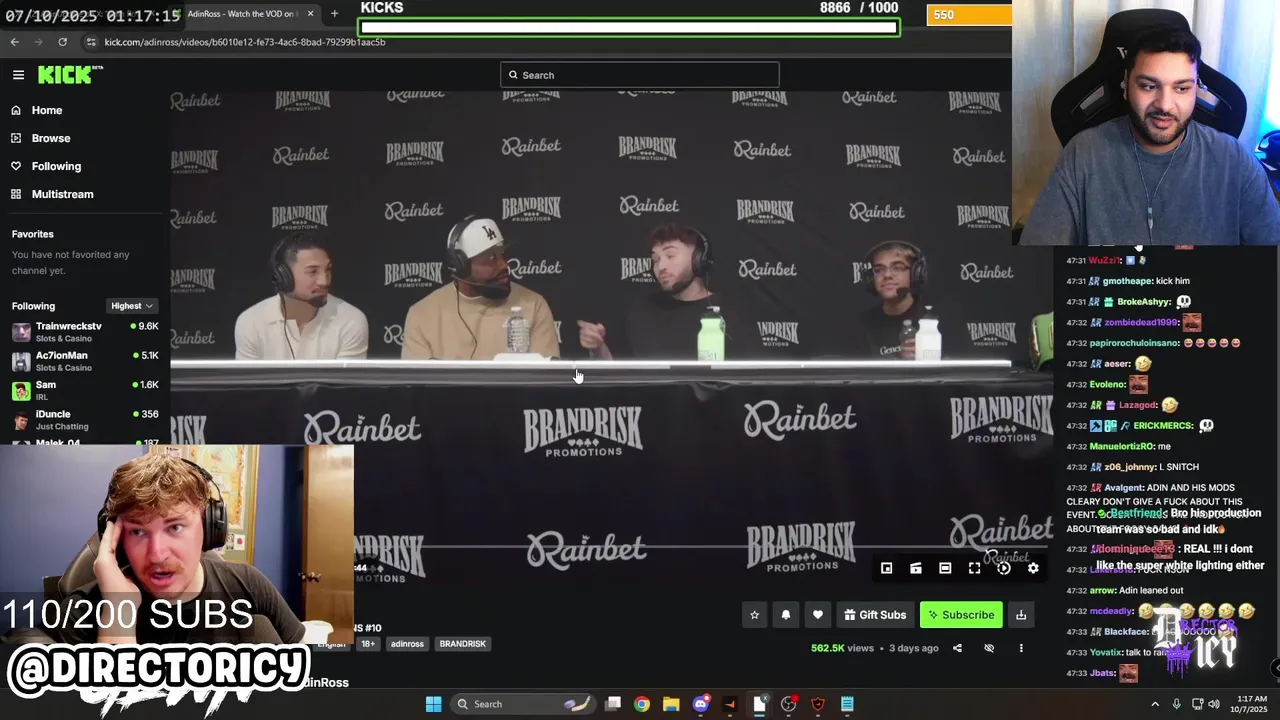Open the clip creation button in player

(915, 568)
